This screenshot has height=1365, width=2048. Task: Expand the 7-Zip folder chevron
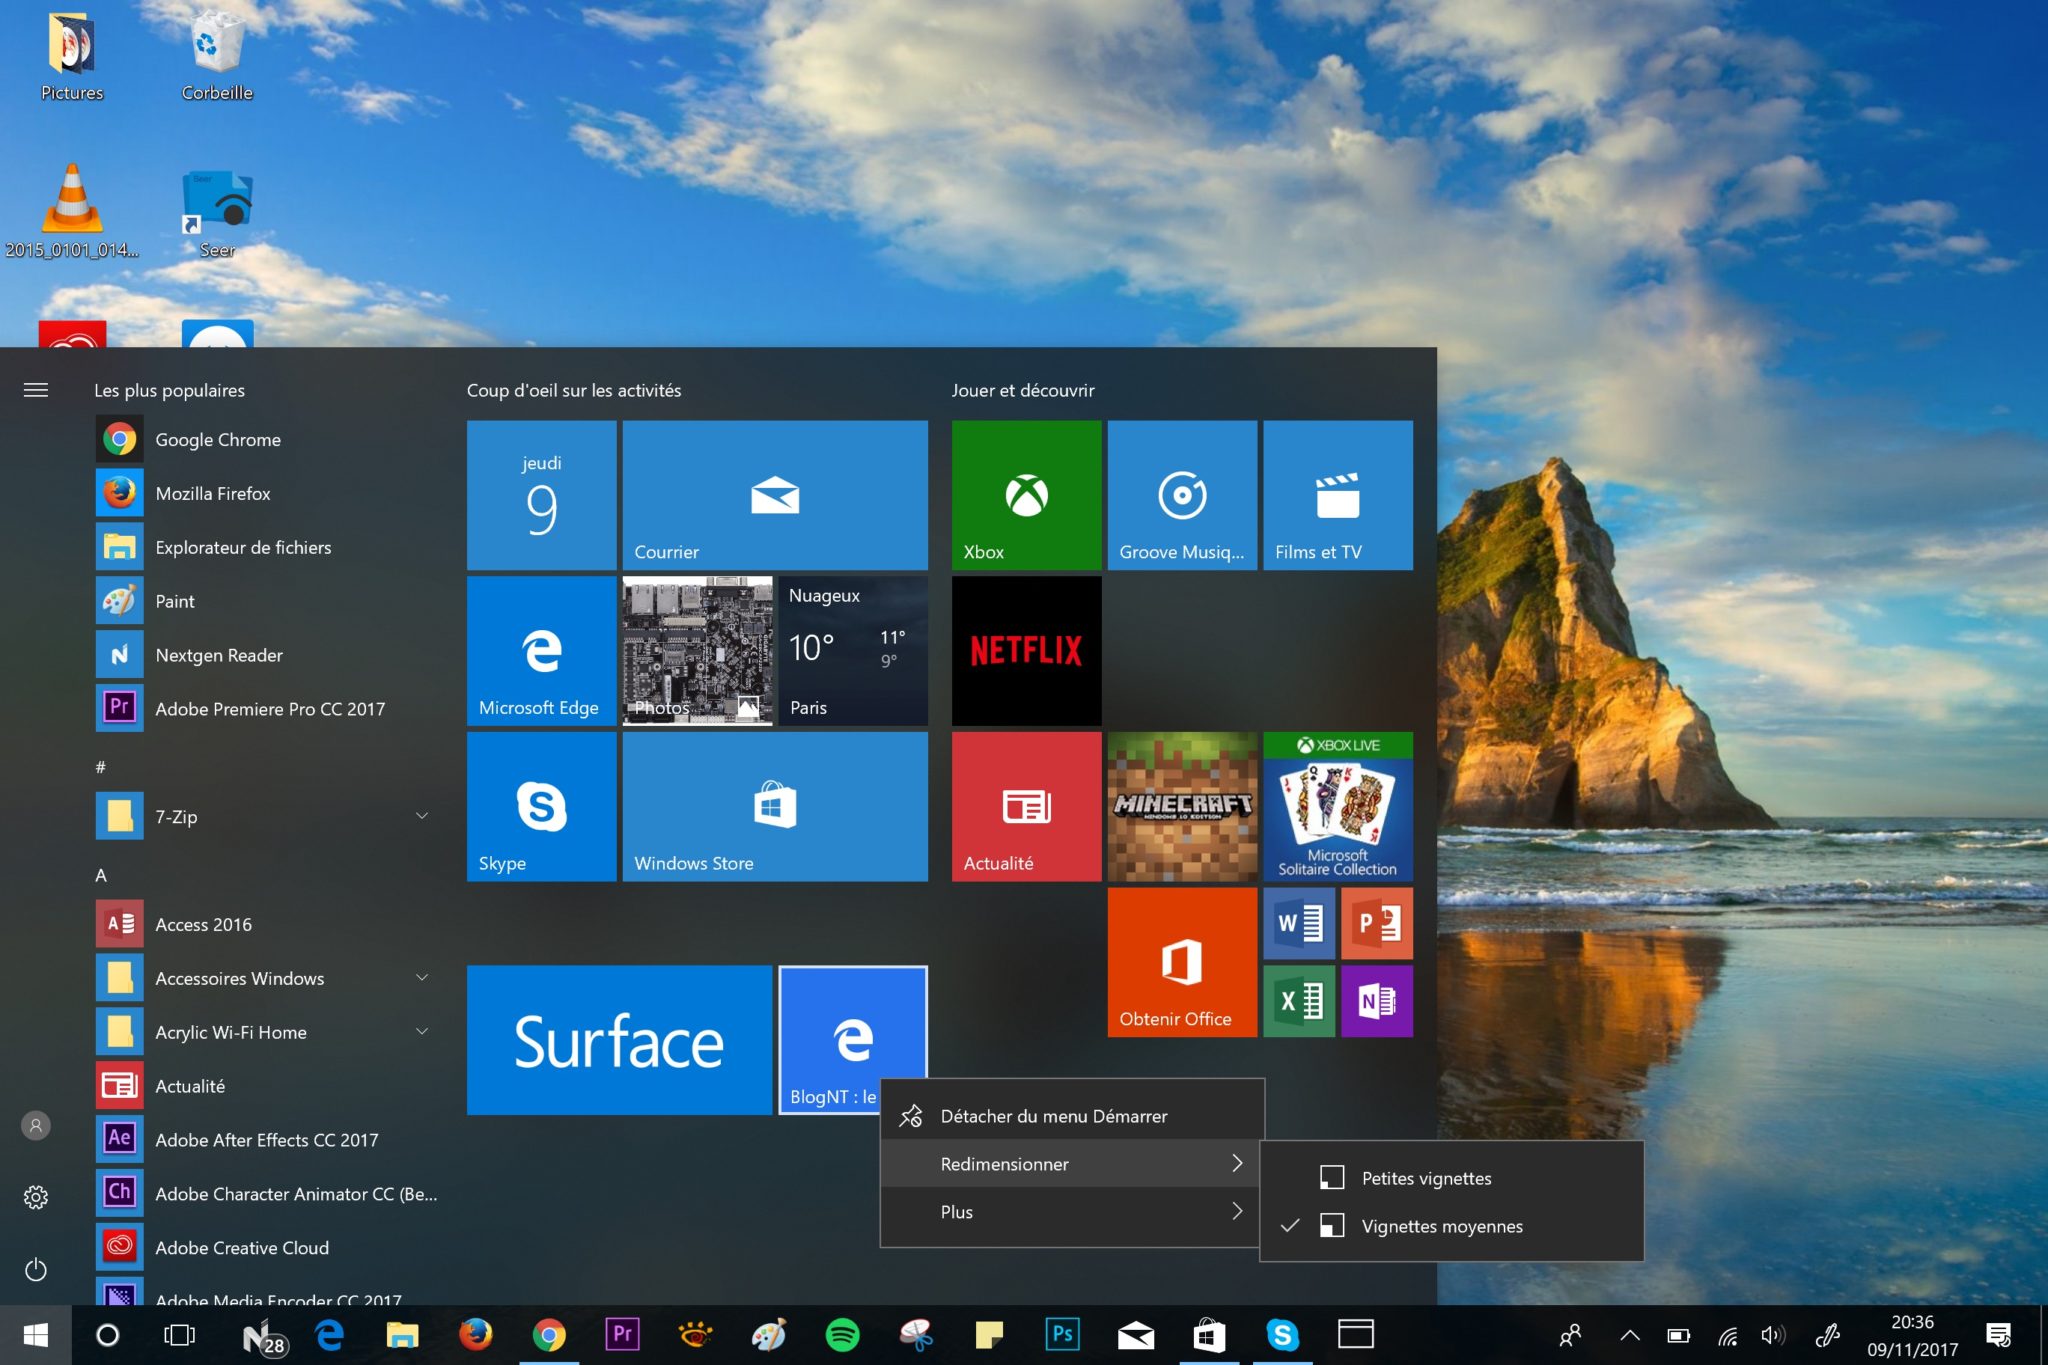[422, 816]
